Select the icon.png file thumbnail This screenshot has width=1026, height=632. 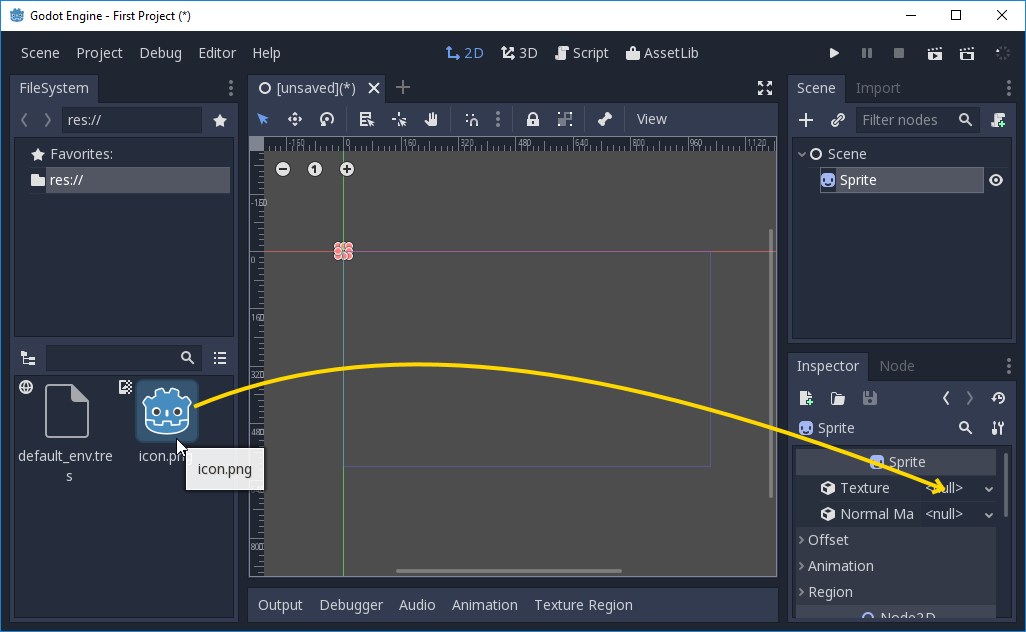[167, 412]
